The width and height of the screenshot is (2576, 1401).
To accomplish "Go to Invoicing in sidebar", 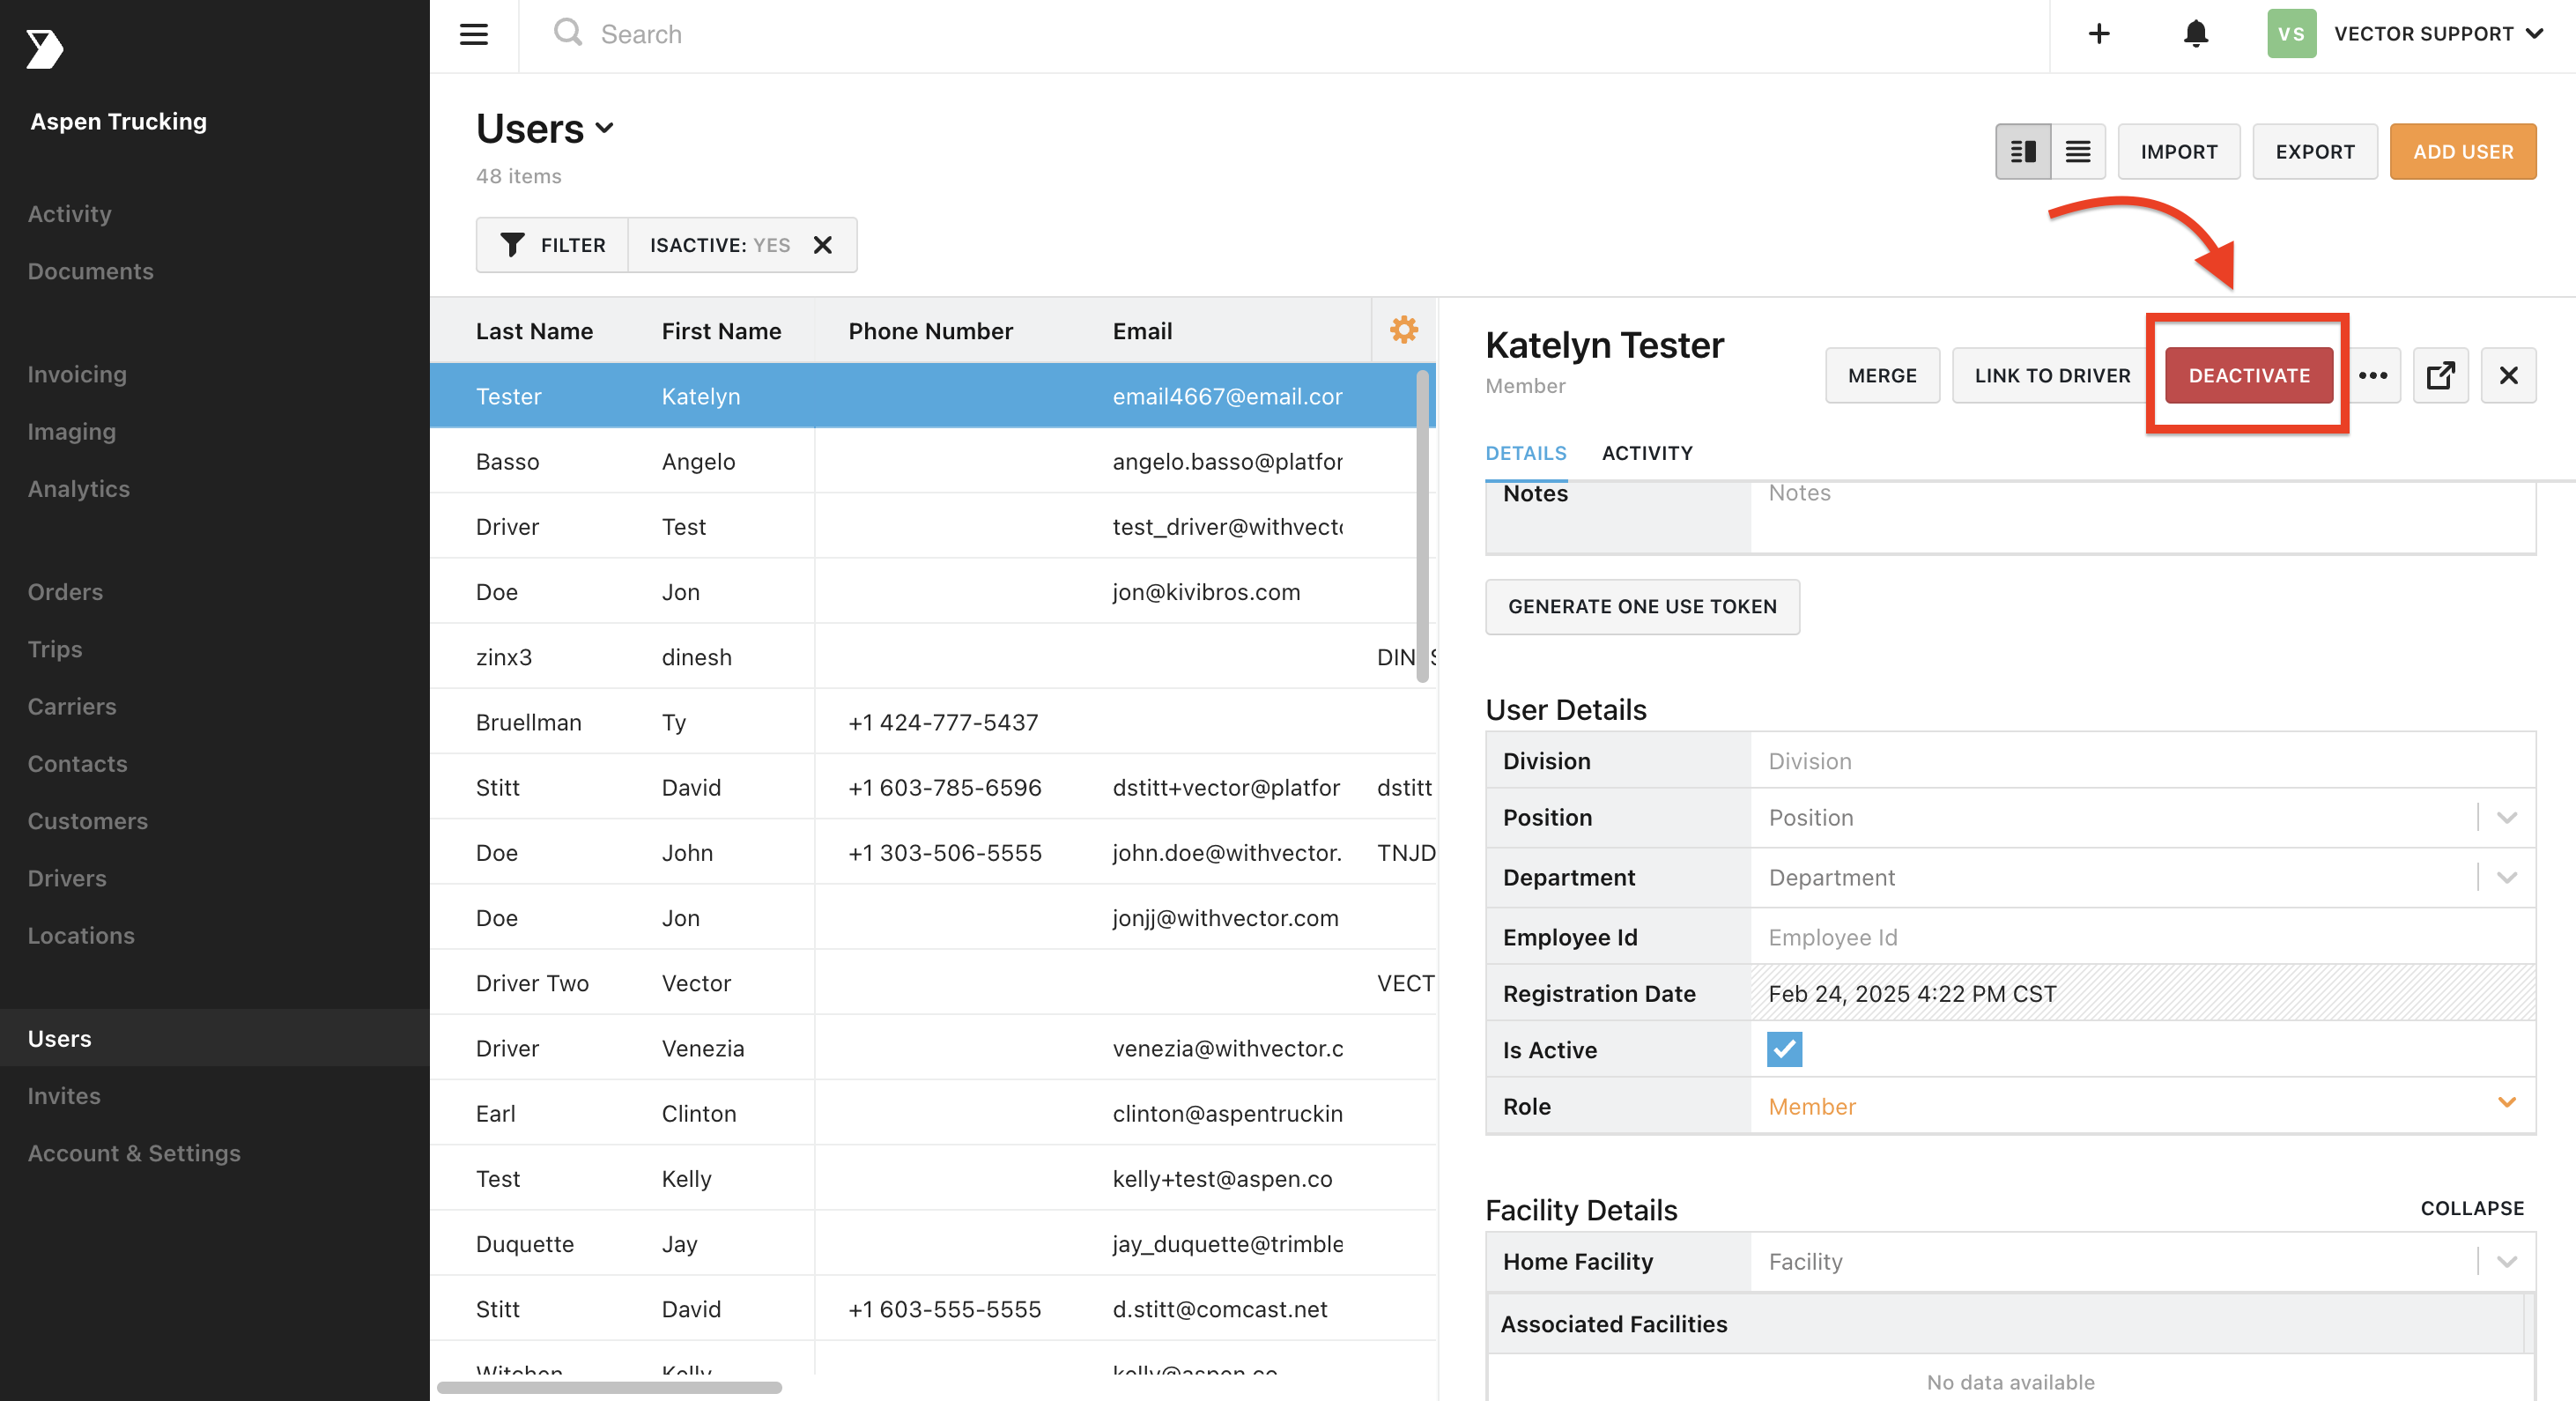I will click(77, 374).
